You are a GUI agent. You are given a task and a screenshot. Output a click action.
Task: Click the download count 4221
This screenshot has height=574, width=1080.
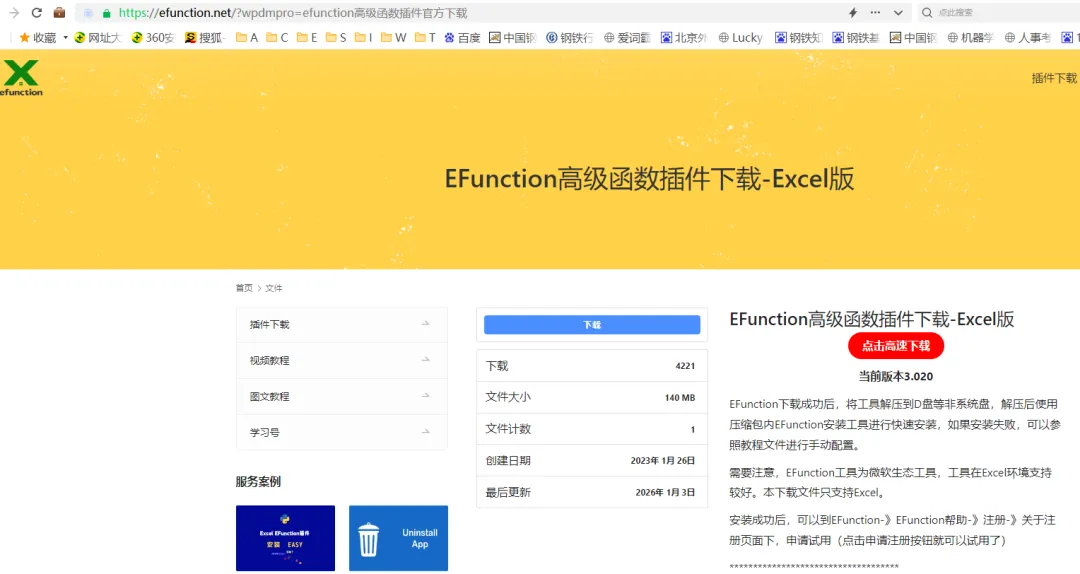coord(685,366)
